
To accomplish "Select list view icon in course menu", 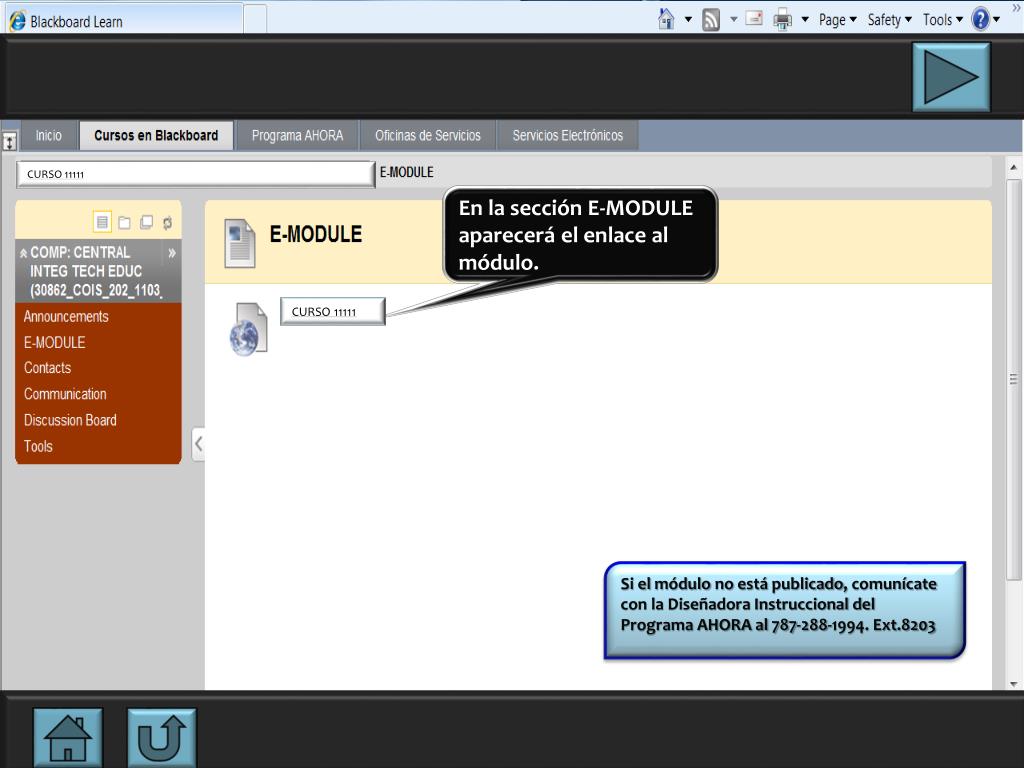I will [x=103, y=222].
